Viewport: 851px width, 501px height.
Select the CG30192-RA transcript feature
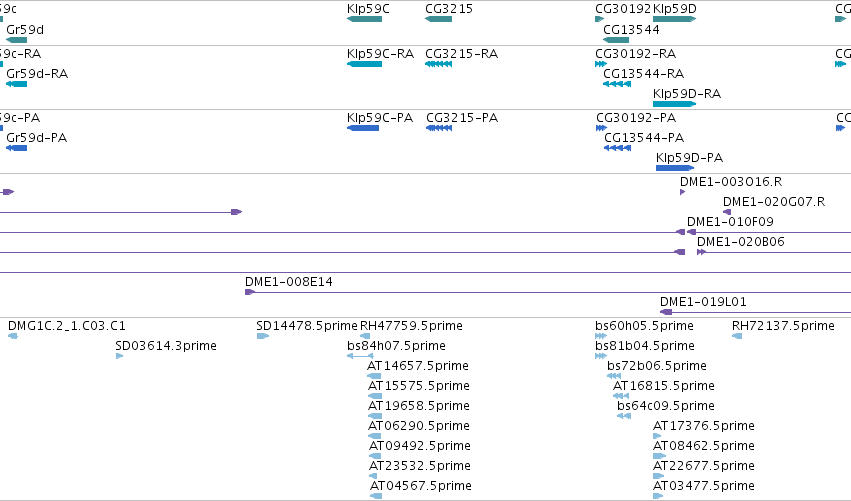(601, 64)
